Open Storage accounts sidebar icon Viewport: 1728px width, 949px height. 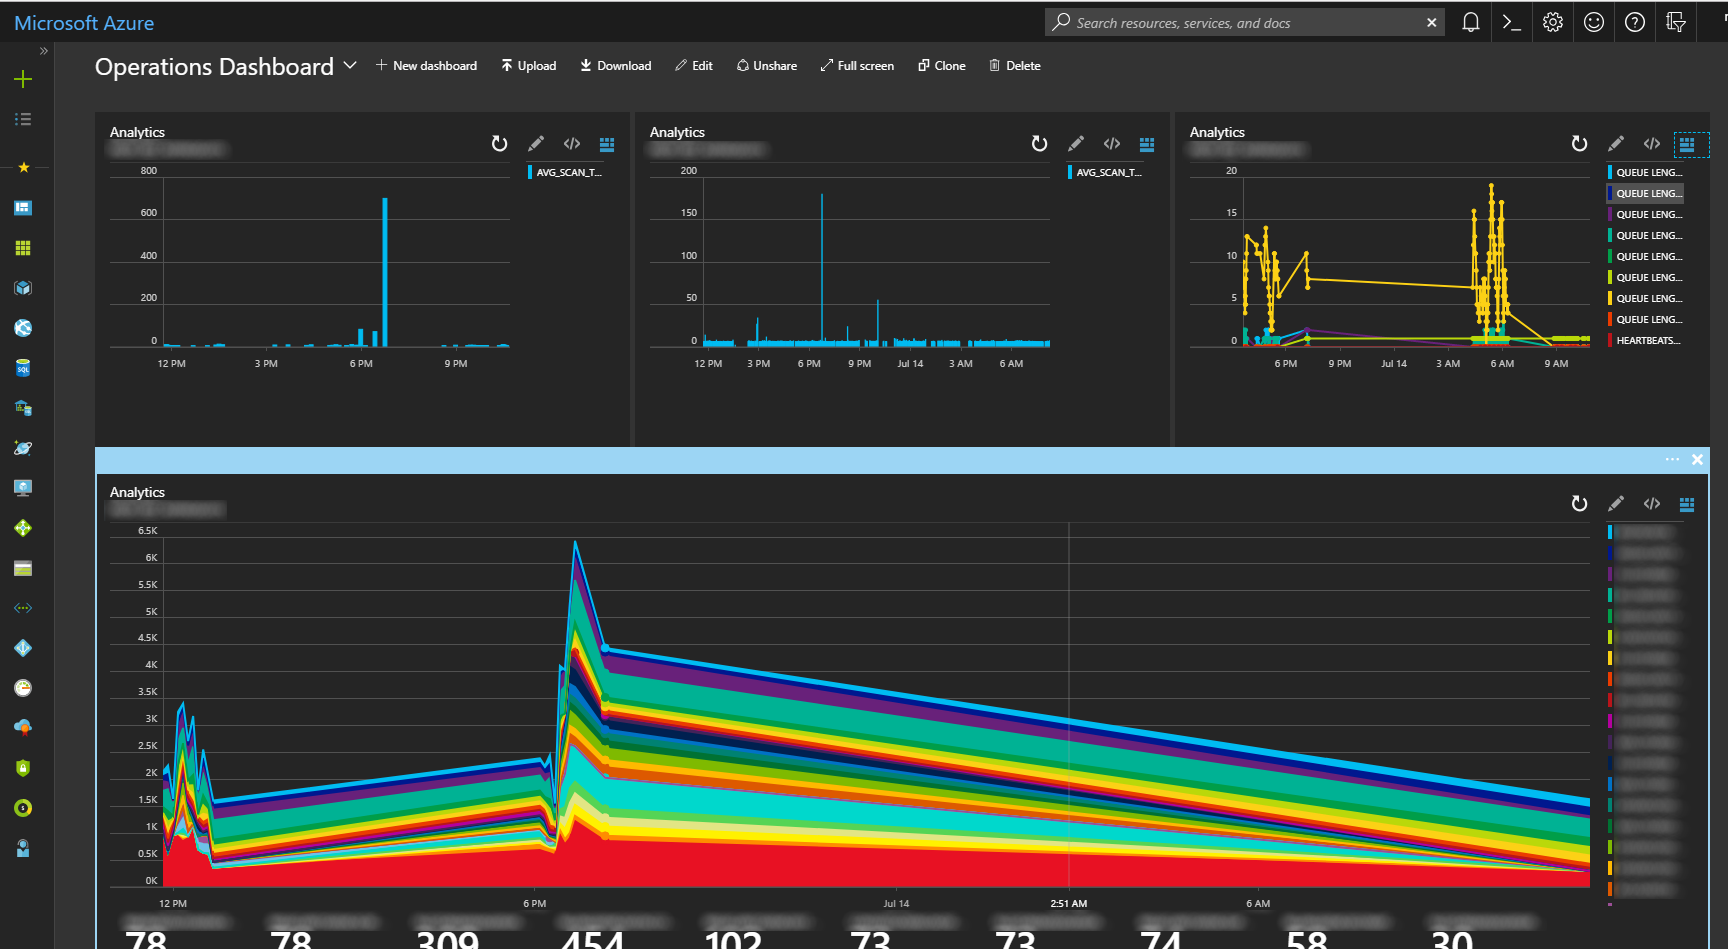point(23,568)
